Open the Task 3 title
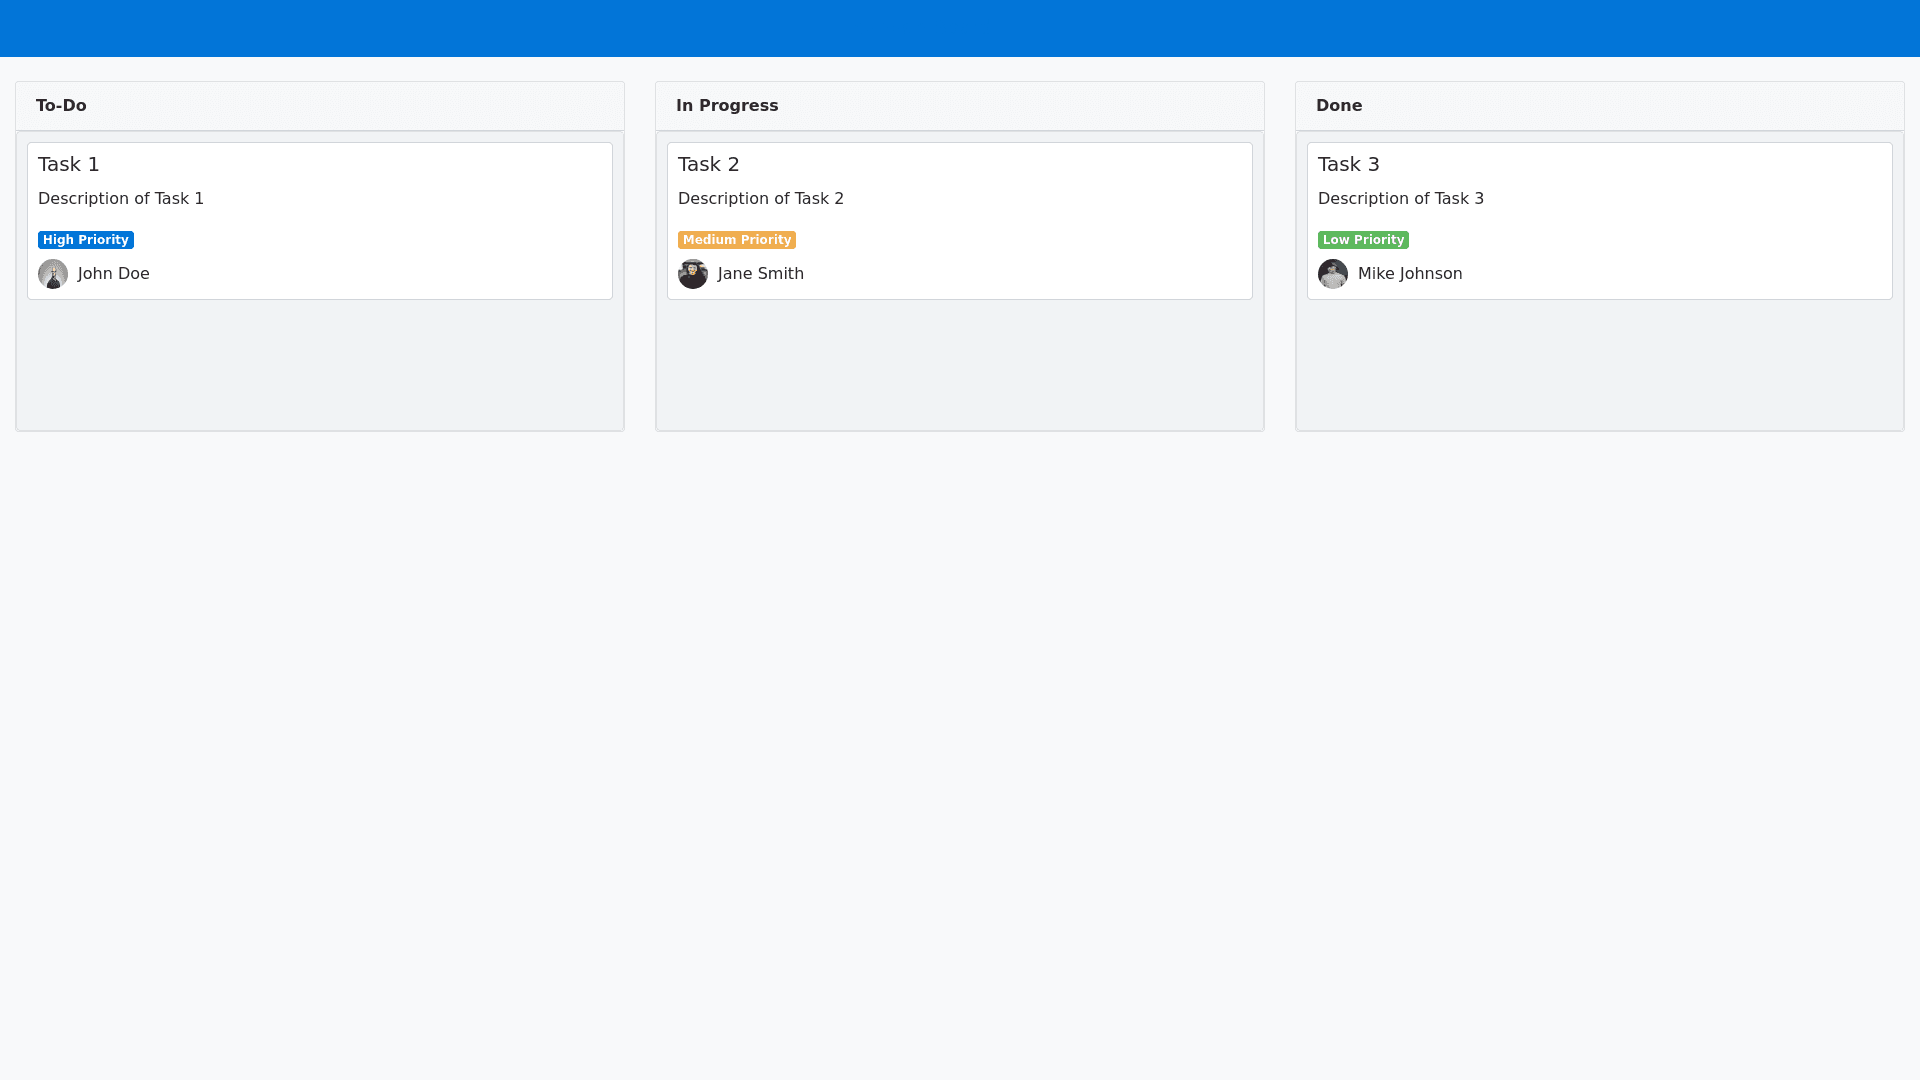Viewport: 1920px width, 1080px height. pos(1349,164)
